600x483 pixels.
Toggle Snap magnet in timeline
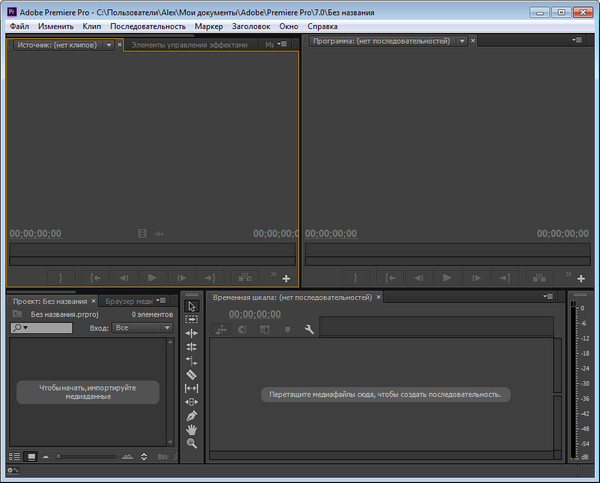(x=242, y=330)
